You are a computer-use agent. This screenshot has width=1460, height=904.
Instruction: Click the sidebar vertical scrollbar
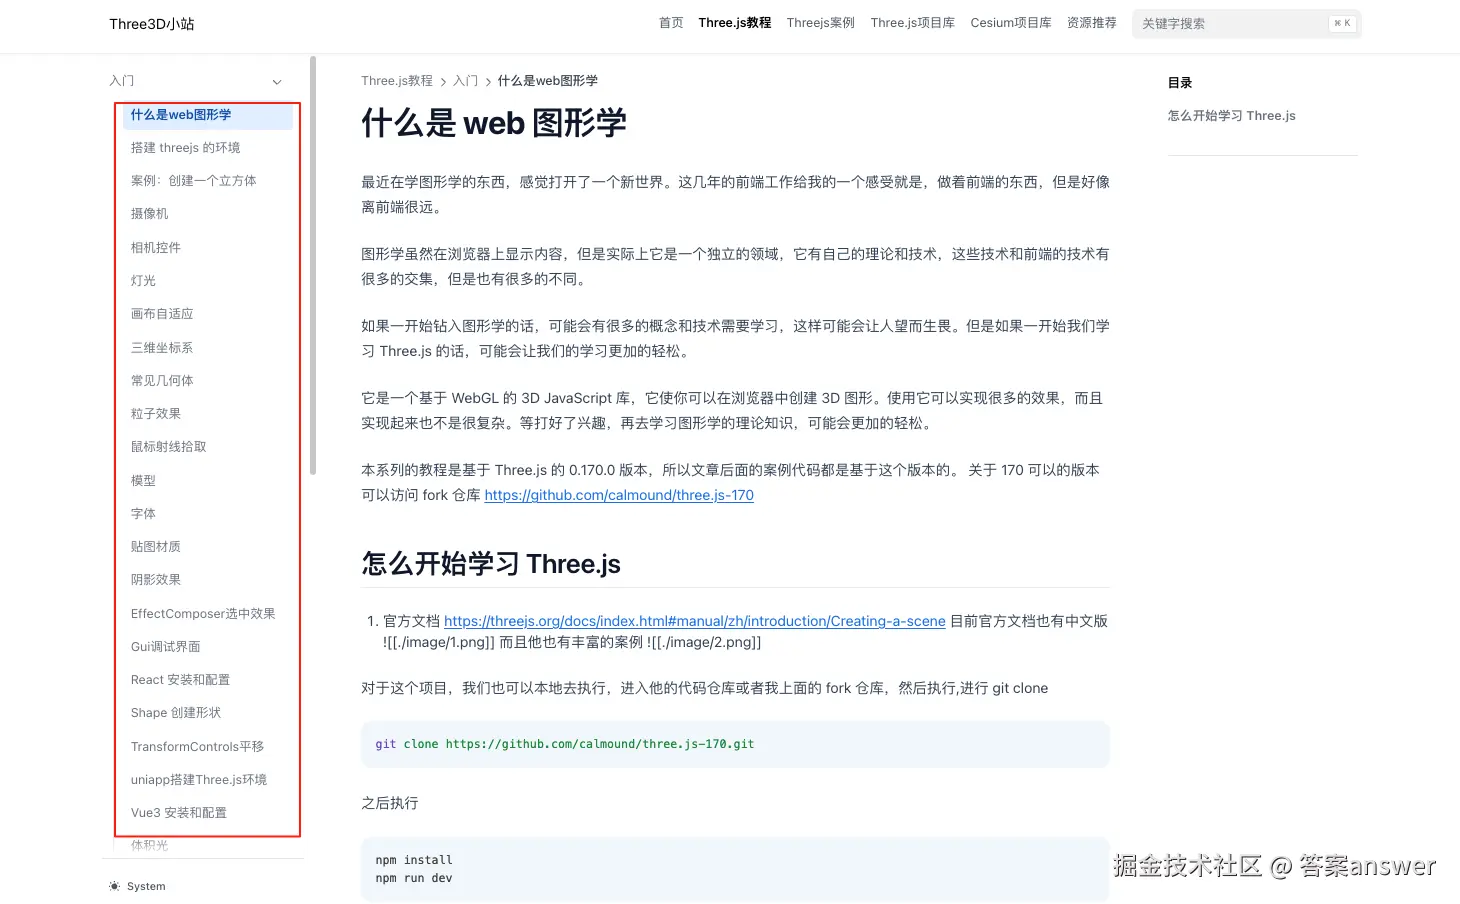click(x=313, y=266)
